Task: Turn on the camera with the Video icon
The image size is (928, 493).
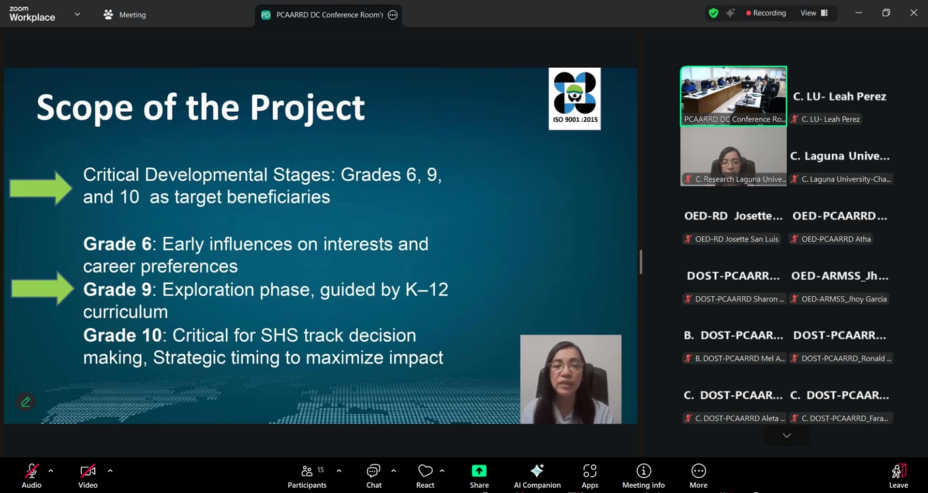Action: [x=88, y=472]
